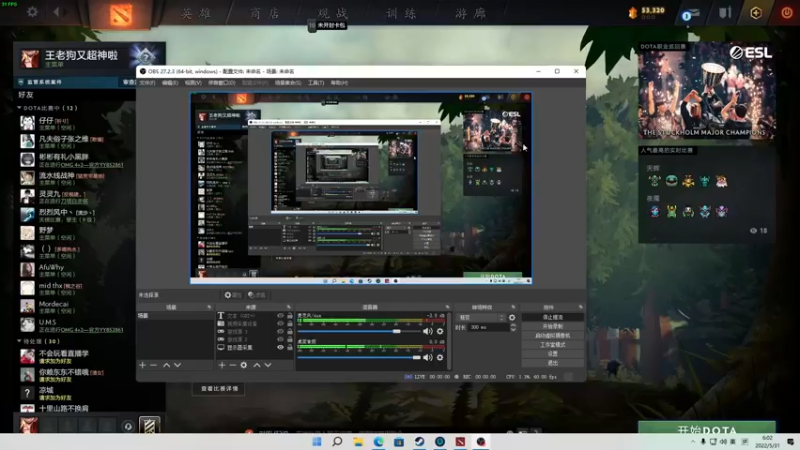This screenshot has height=450, width=800.
Task: Open the Dota armory shield icon
Action: pyautogui.click(x=725, y=13)
